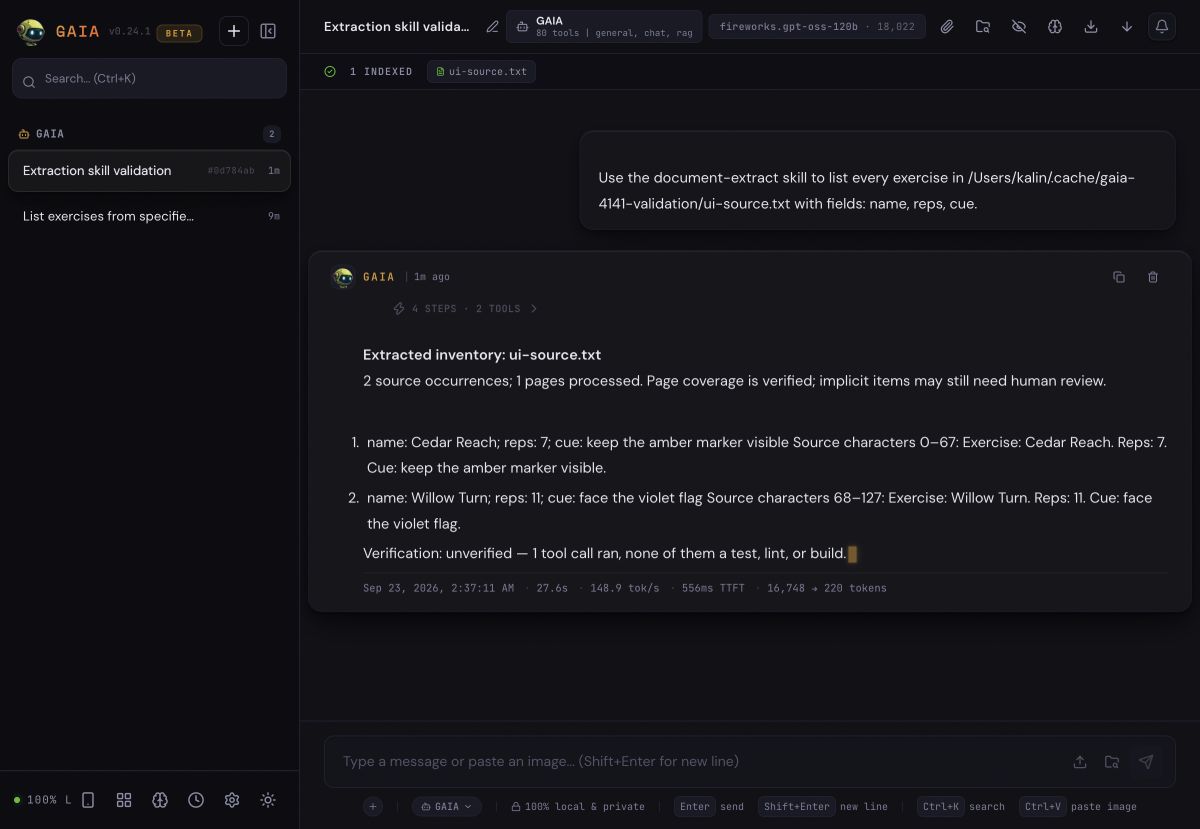Copy the GAIA response
This screenshot has width=1200, height=829.
[x=1119, y=277]
